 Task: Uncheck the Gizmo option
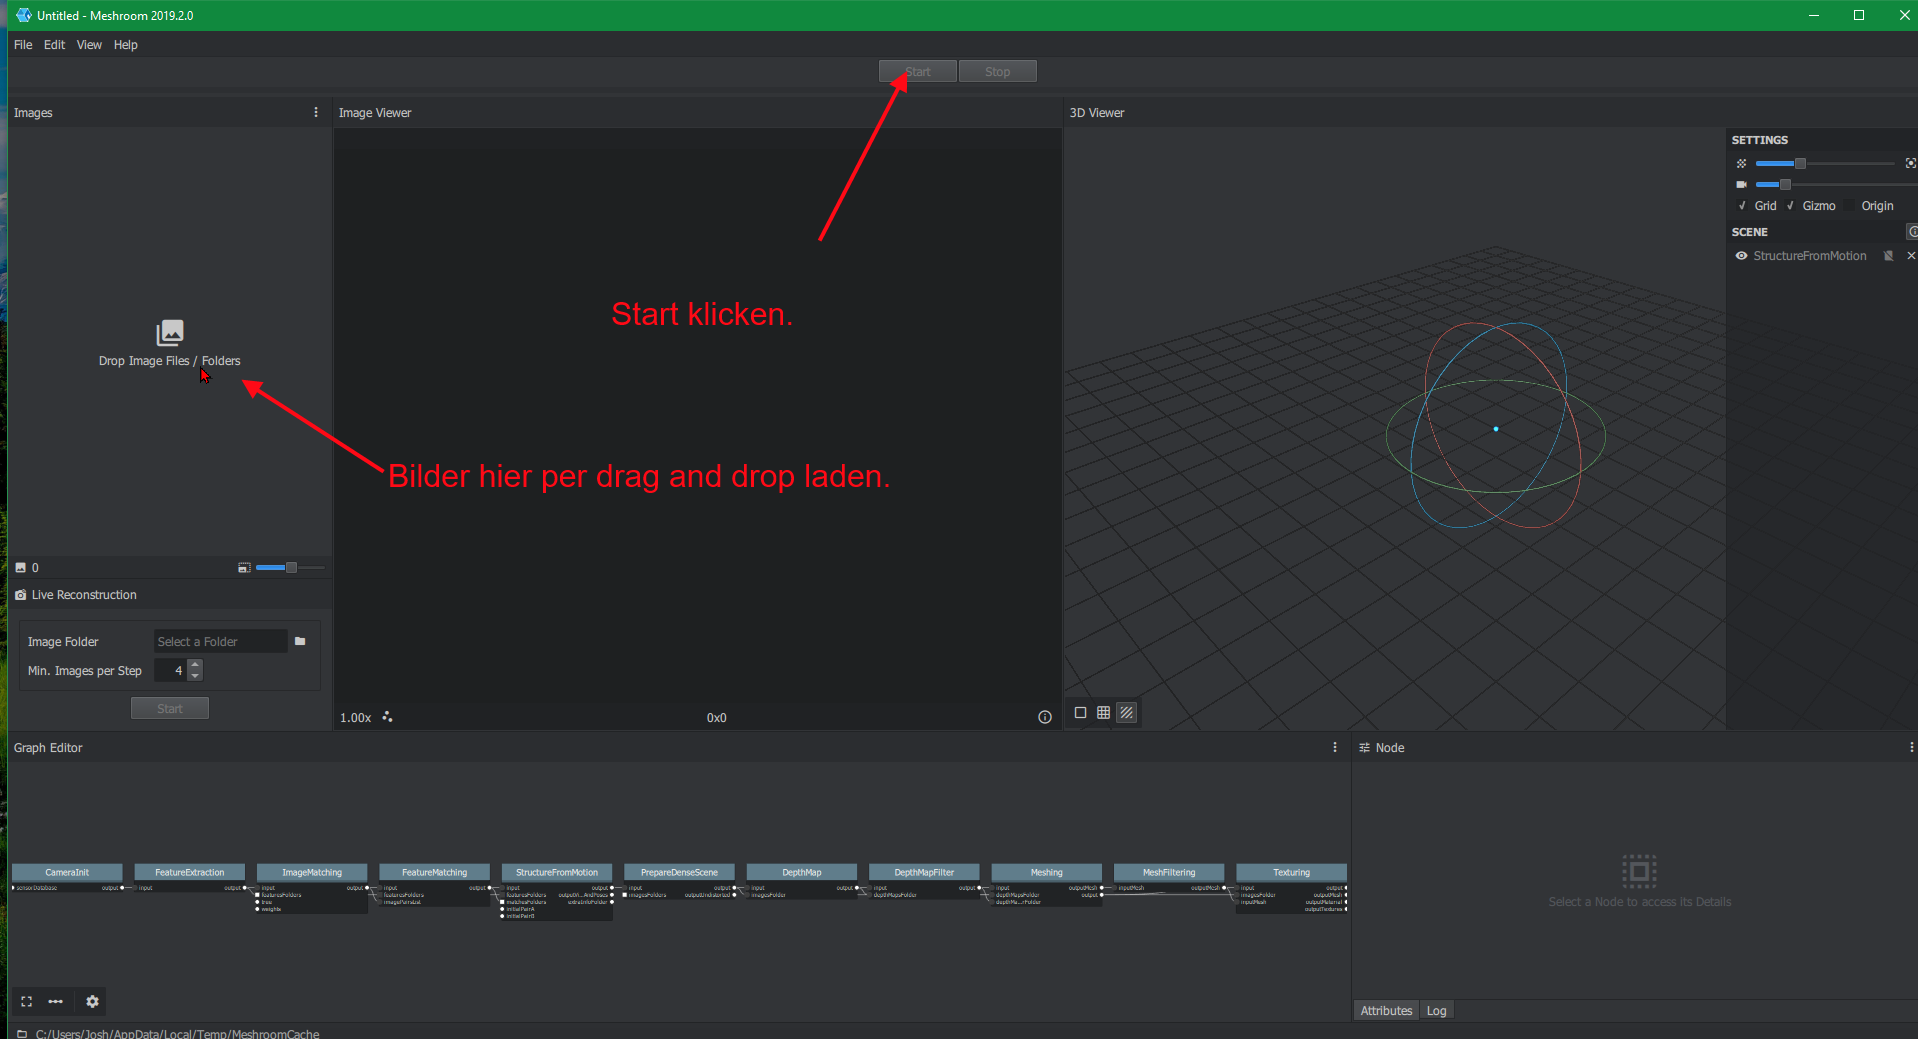[x=1790, y=206]
